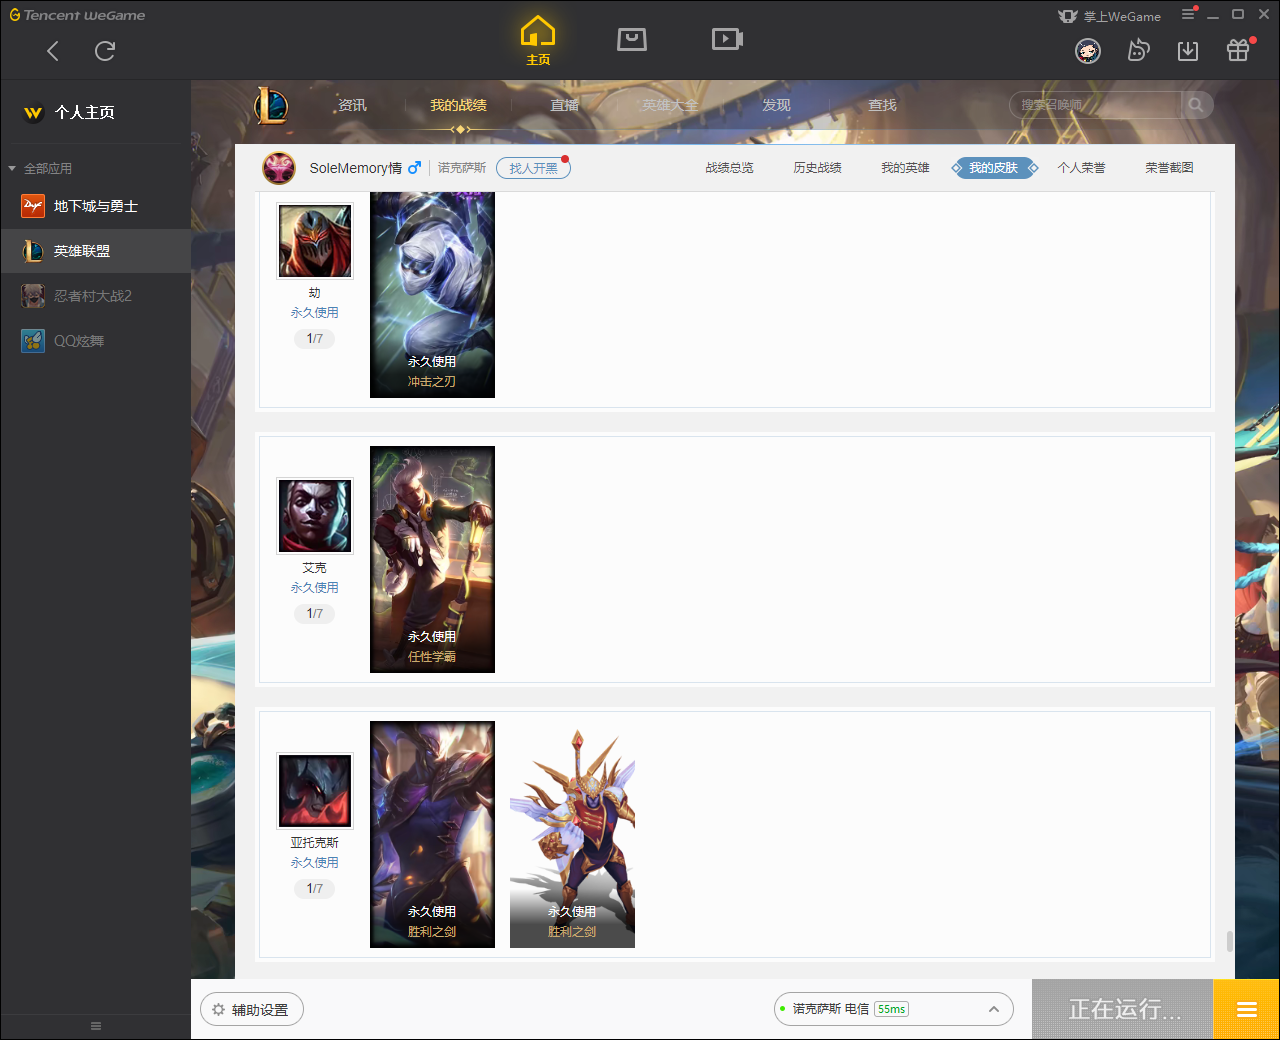Open the 主页 home icon
Image resolution: width=1280 pixels, height=1040 pixels.
point(538,41)
